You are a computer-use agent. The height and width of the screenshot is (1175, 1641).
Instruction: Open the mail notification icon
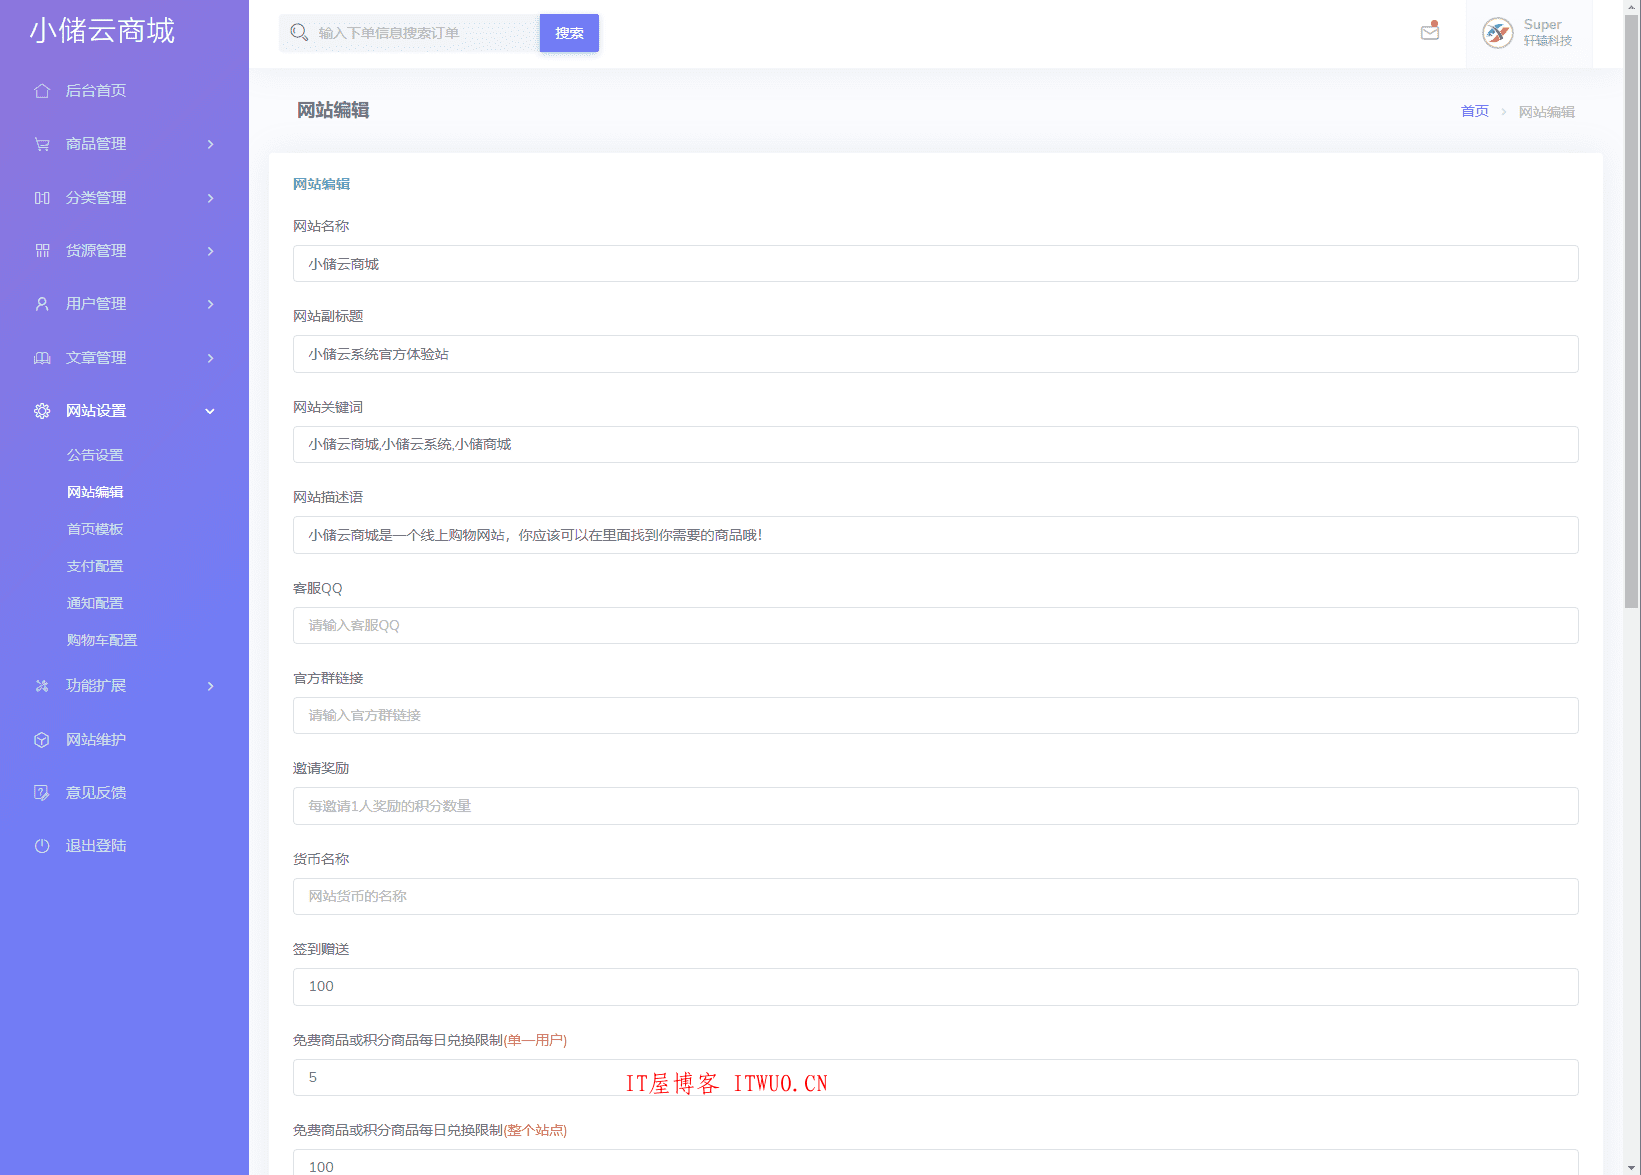click(1430, 31)
